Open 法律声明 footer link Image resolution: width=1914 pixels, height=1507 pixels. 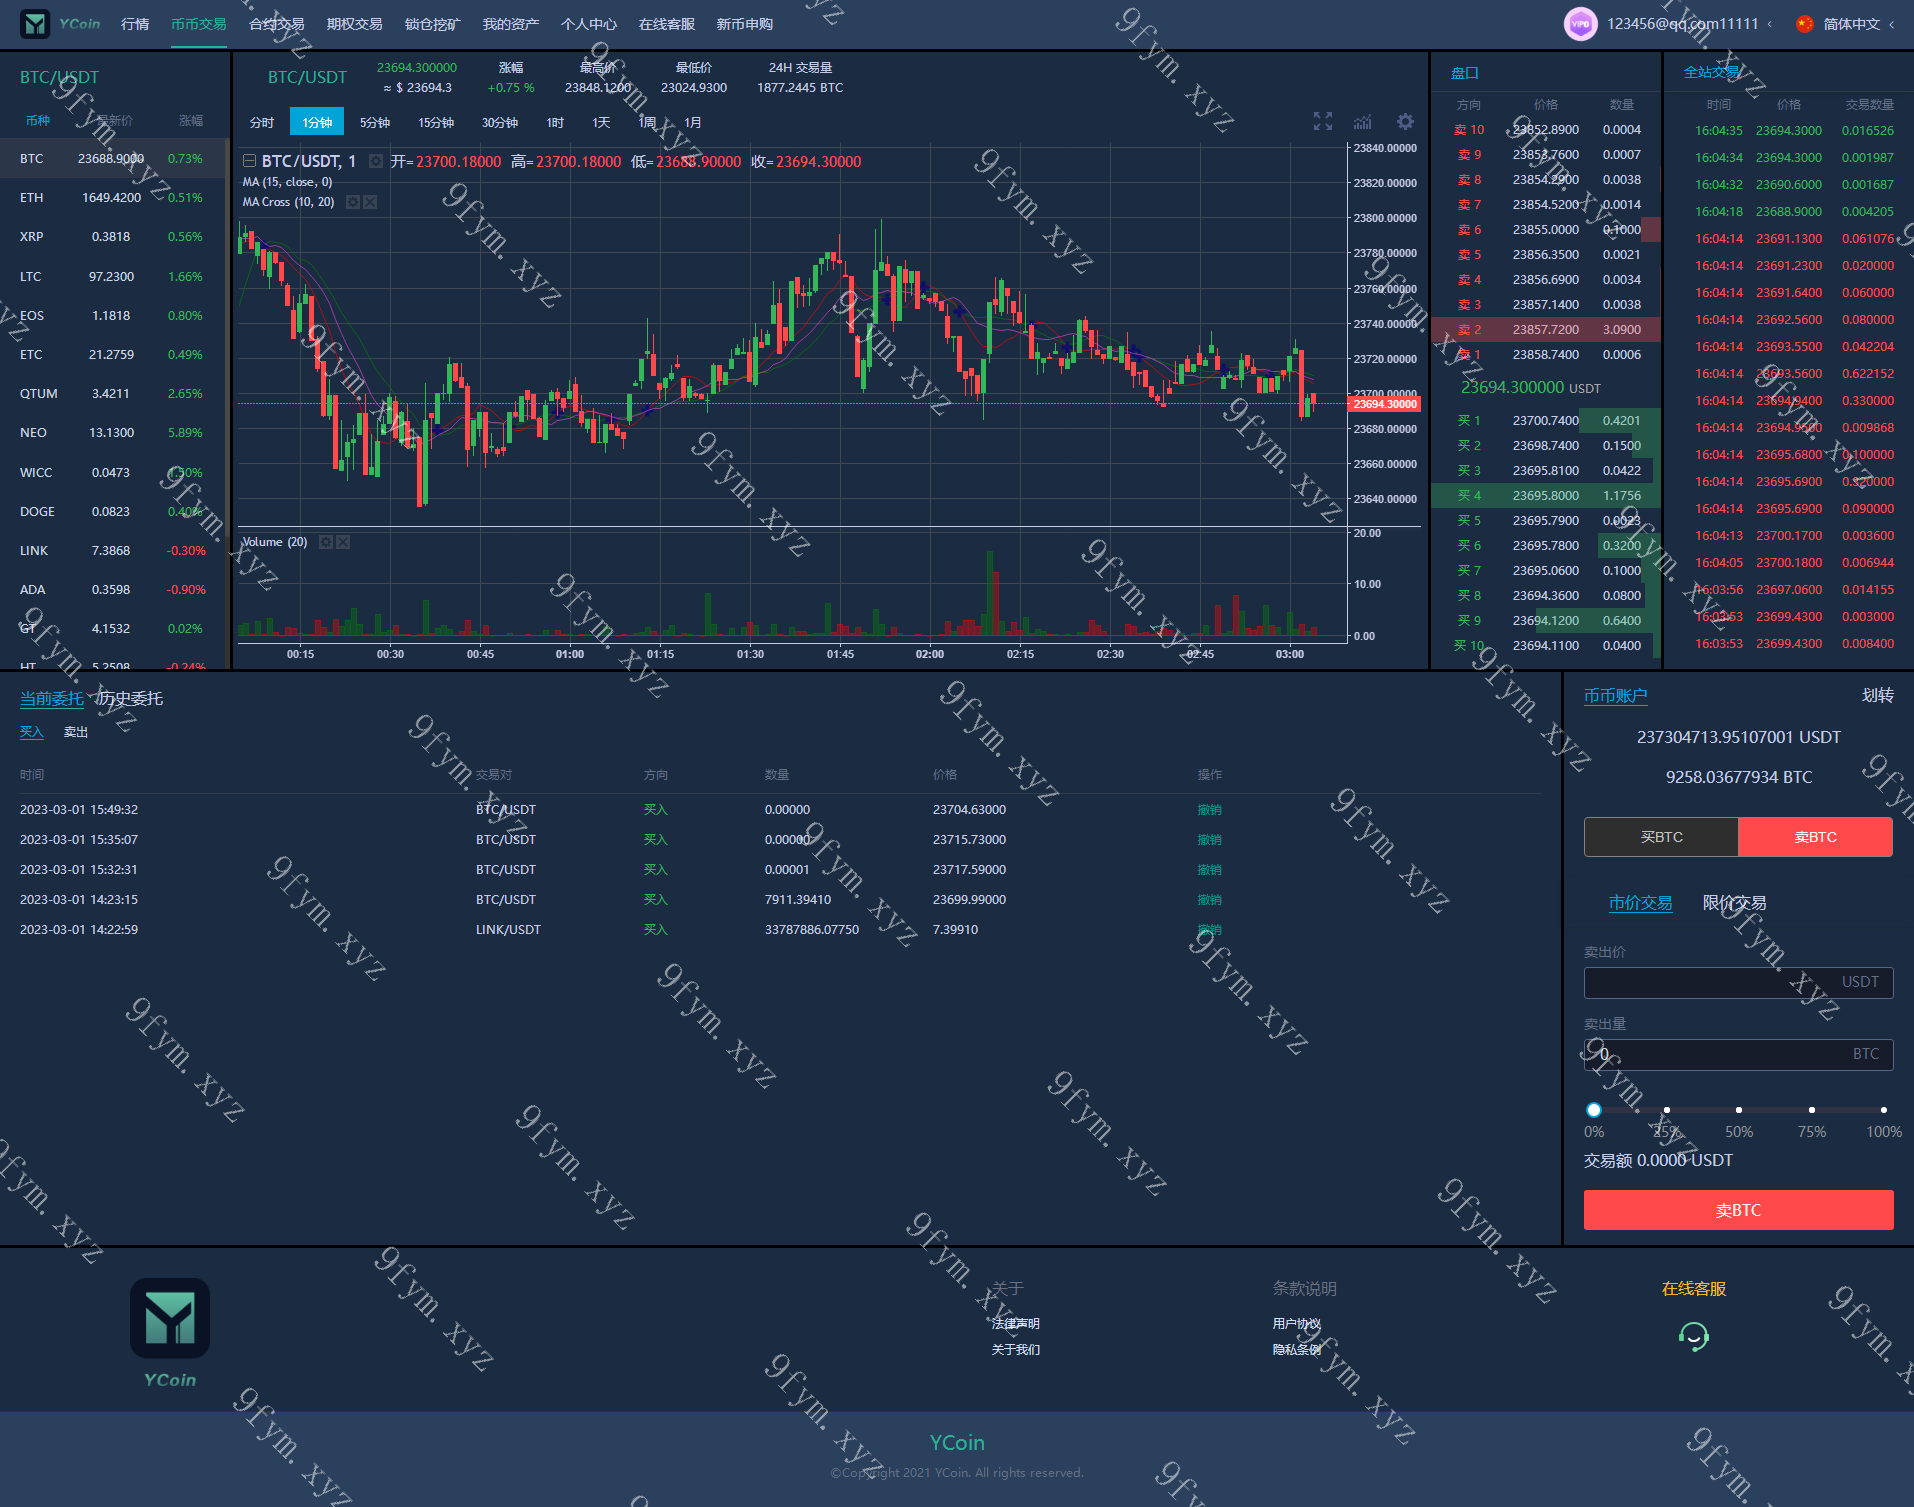[1015, 1323]
